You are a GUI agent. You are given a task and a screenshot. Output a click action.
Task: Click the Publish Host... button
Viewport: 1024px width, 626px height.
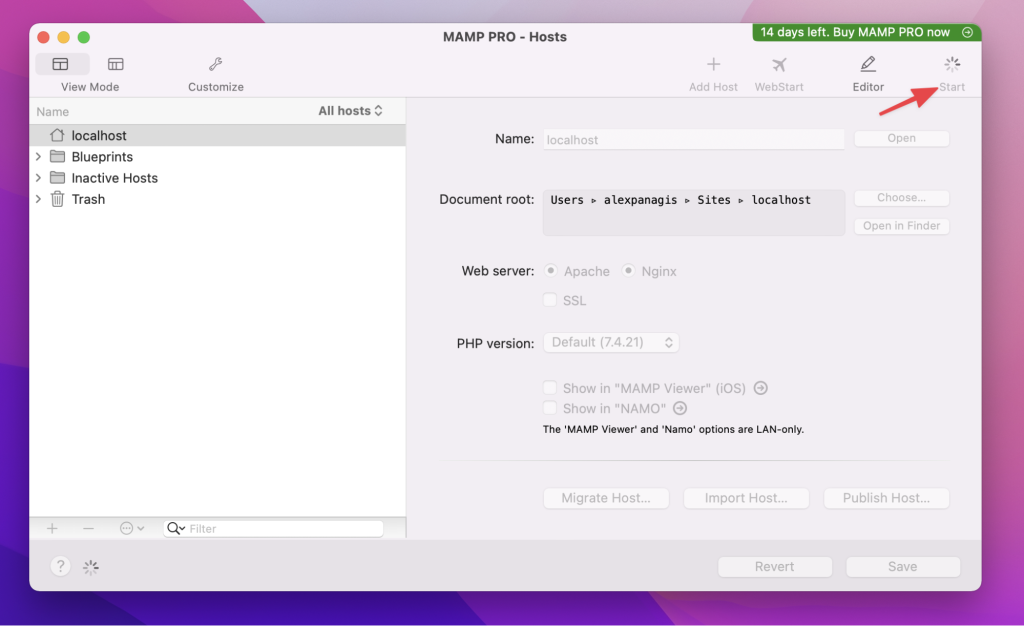tap(886, 498)
